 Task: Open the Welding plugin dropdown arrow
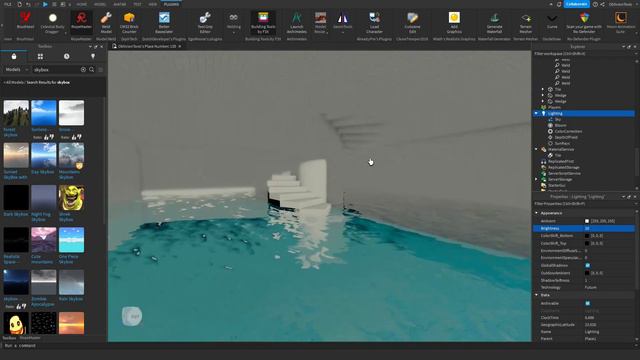coord(233,32)
